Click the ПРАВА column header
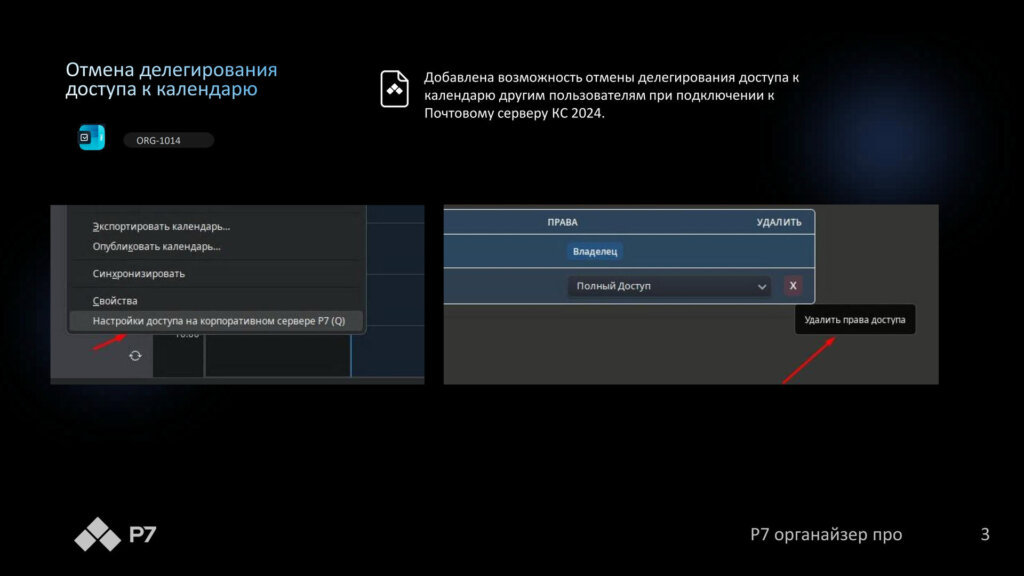 [x=562, y=222]
